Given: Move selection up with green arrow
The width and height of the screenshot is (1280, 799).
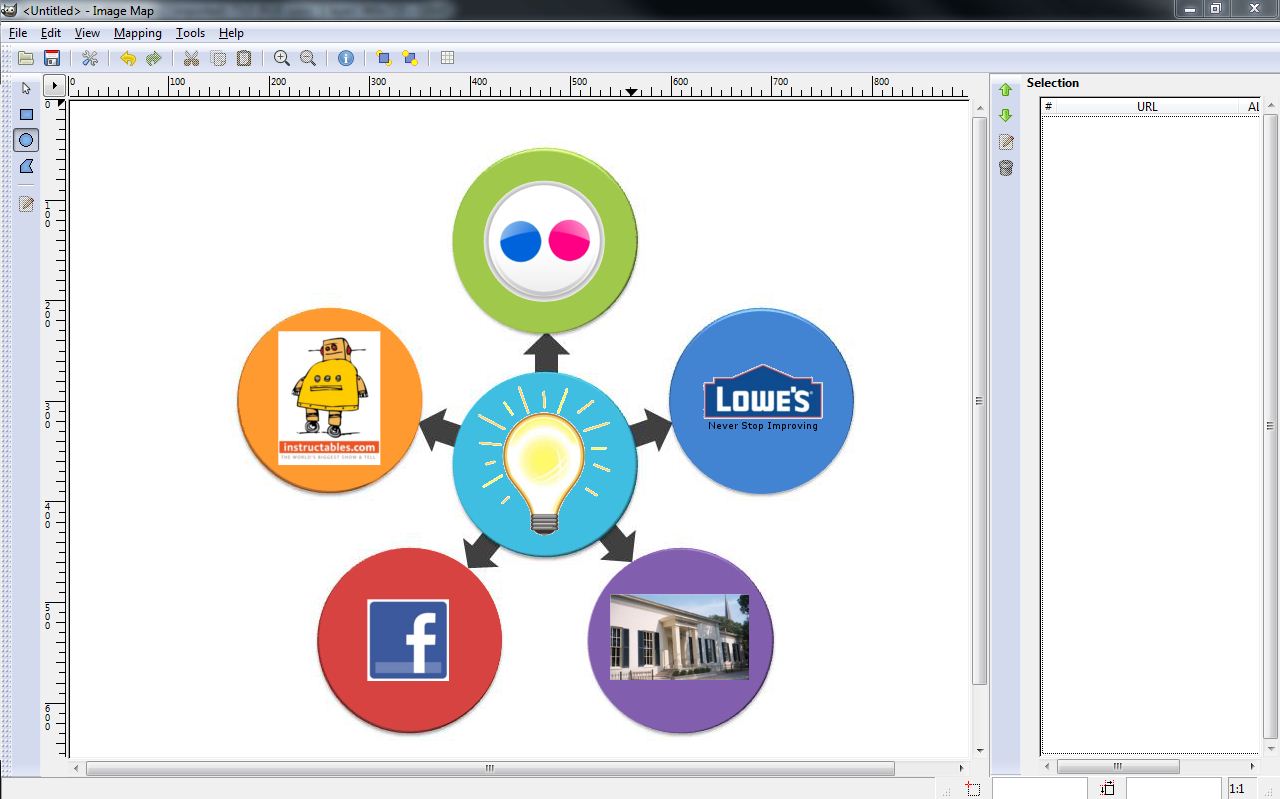Looking at the screenshot, I should pyautogui.click(x=1005, y=89).
